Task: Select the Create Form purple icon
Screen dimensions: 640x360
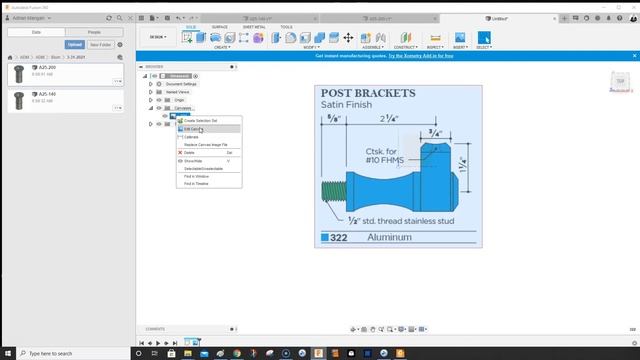Action: (x=258, y=38)
